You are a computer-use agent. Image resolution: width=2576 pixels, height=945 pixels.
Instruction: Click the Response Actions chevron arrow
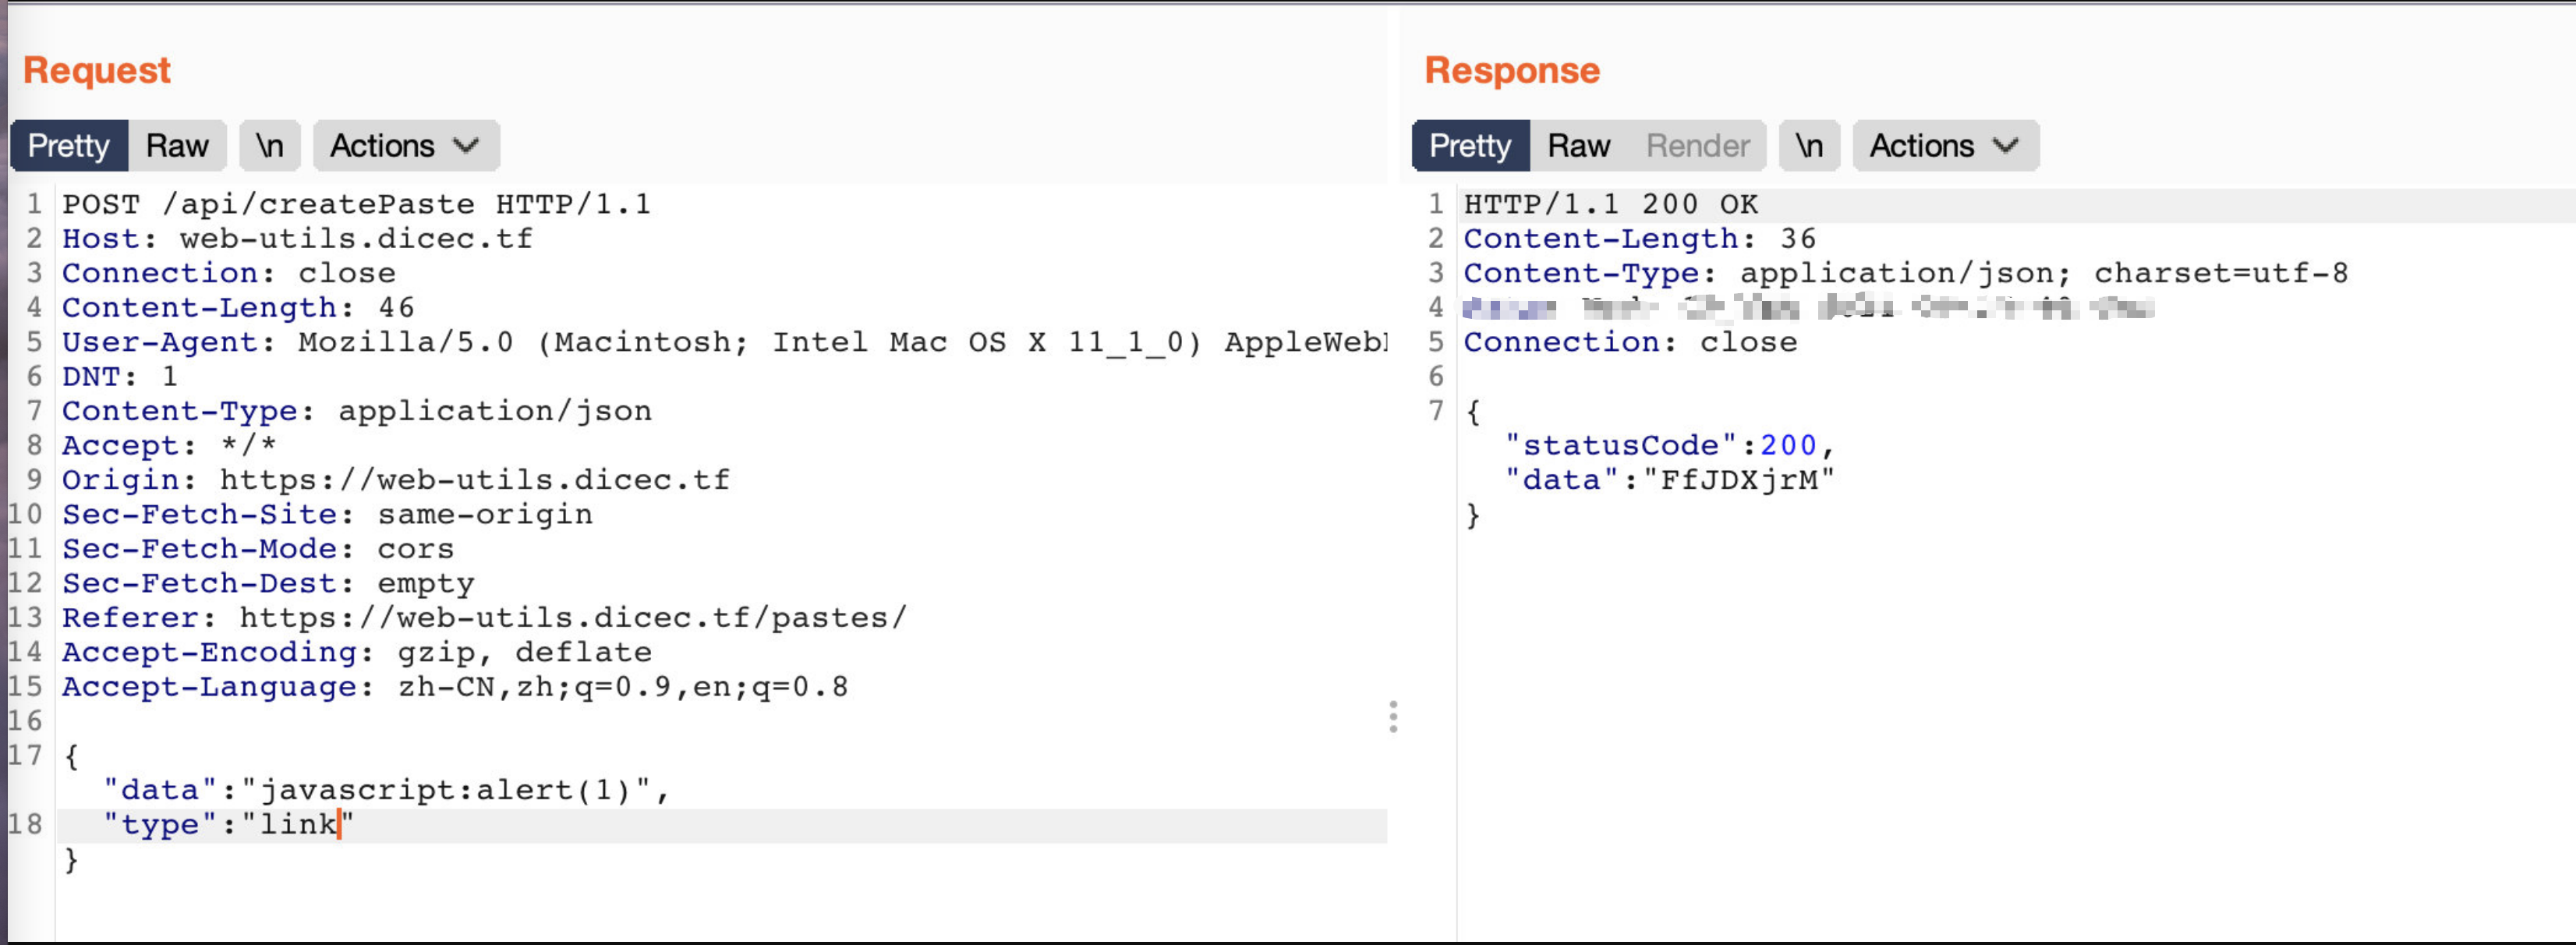point(2005,146)
